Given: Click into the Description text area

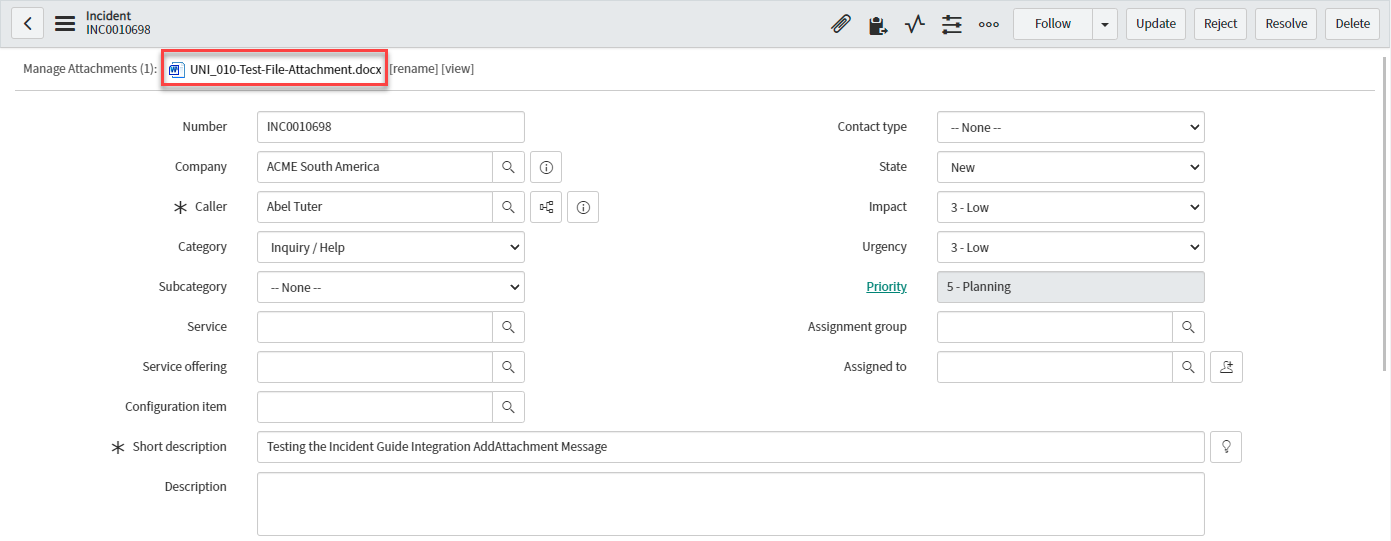Looking at the screenshot, I should 730,503.
